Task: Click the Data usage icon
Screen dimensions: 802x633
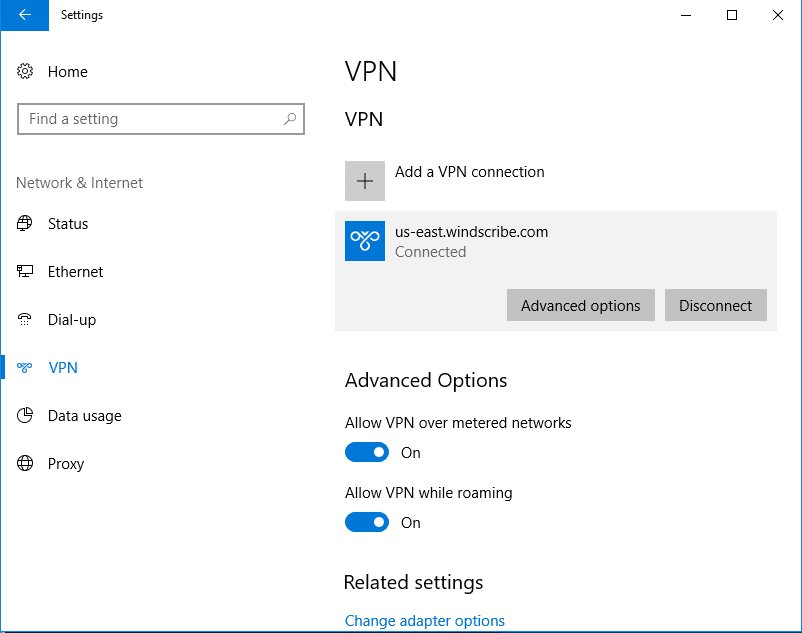Action: [x=26, y=416]
